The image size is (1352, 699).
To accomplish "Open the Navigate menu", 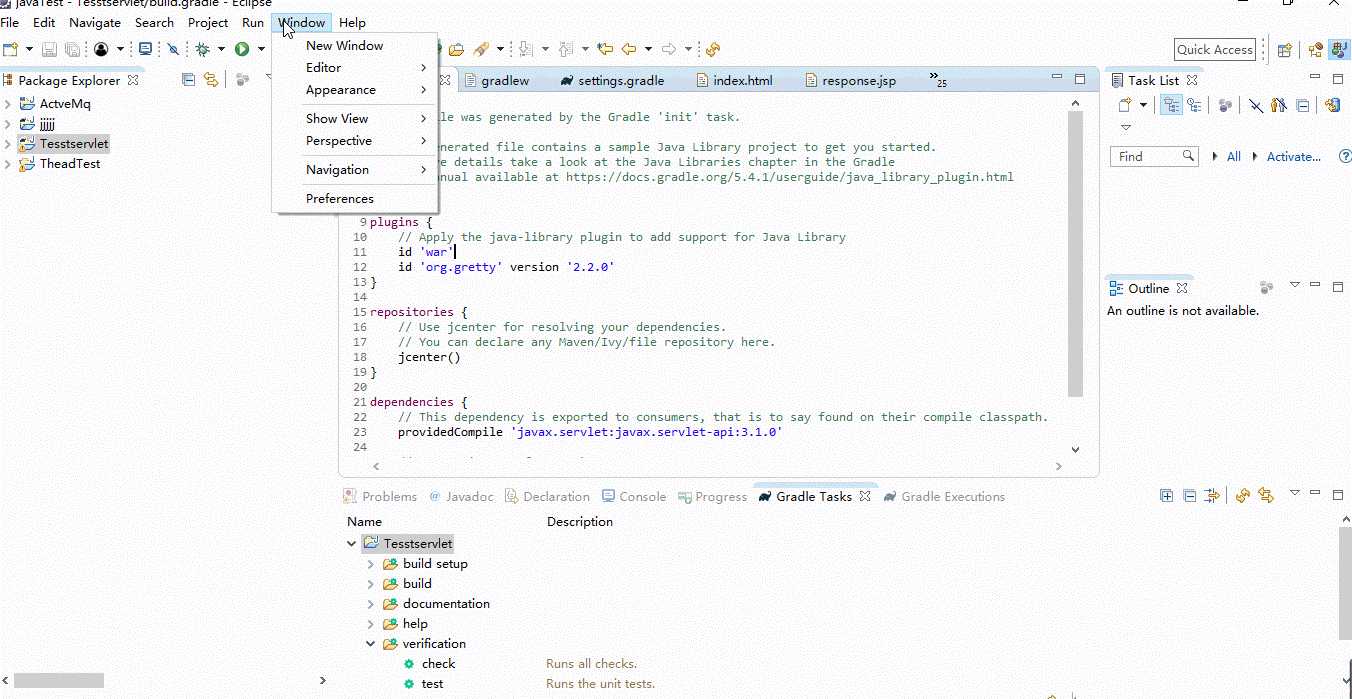I will (95, 22).
